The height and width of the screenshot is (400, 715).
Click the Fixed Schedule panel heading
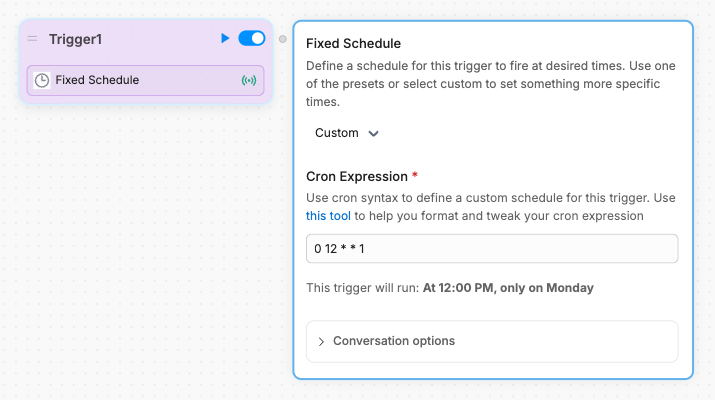tap(353, 44)
